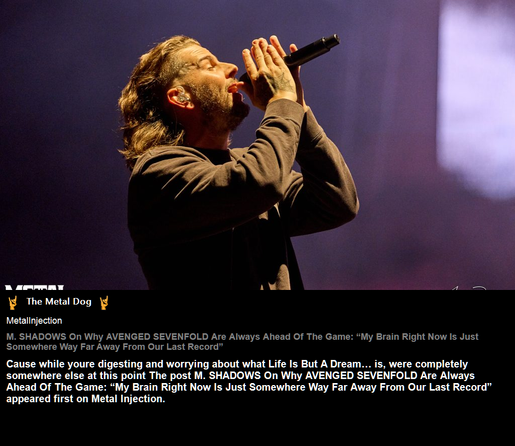The image size is (515, 446).
Task: Click the article summary starting "Cause while"
Action: pyautogui.click(x=249, y=381)
